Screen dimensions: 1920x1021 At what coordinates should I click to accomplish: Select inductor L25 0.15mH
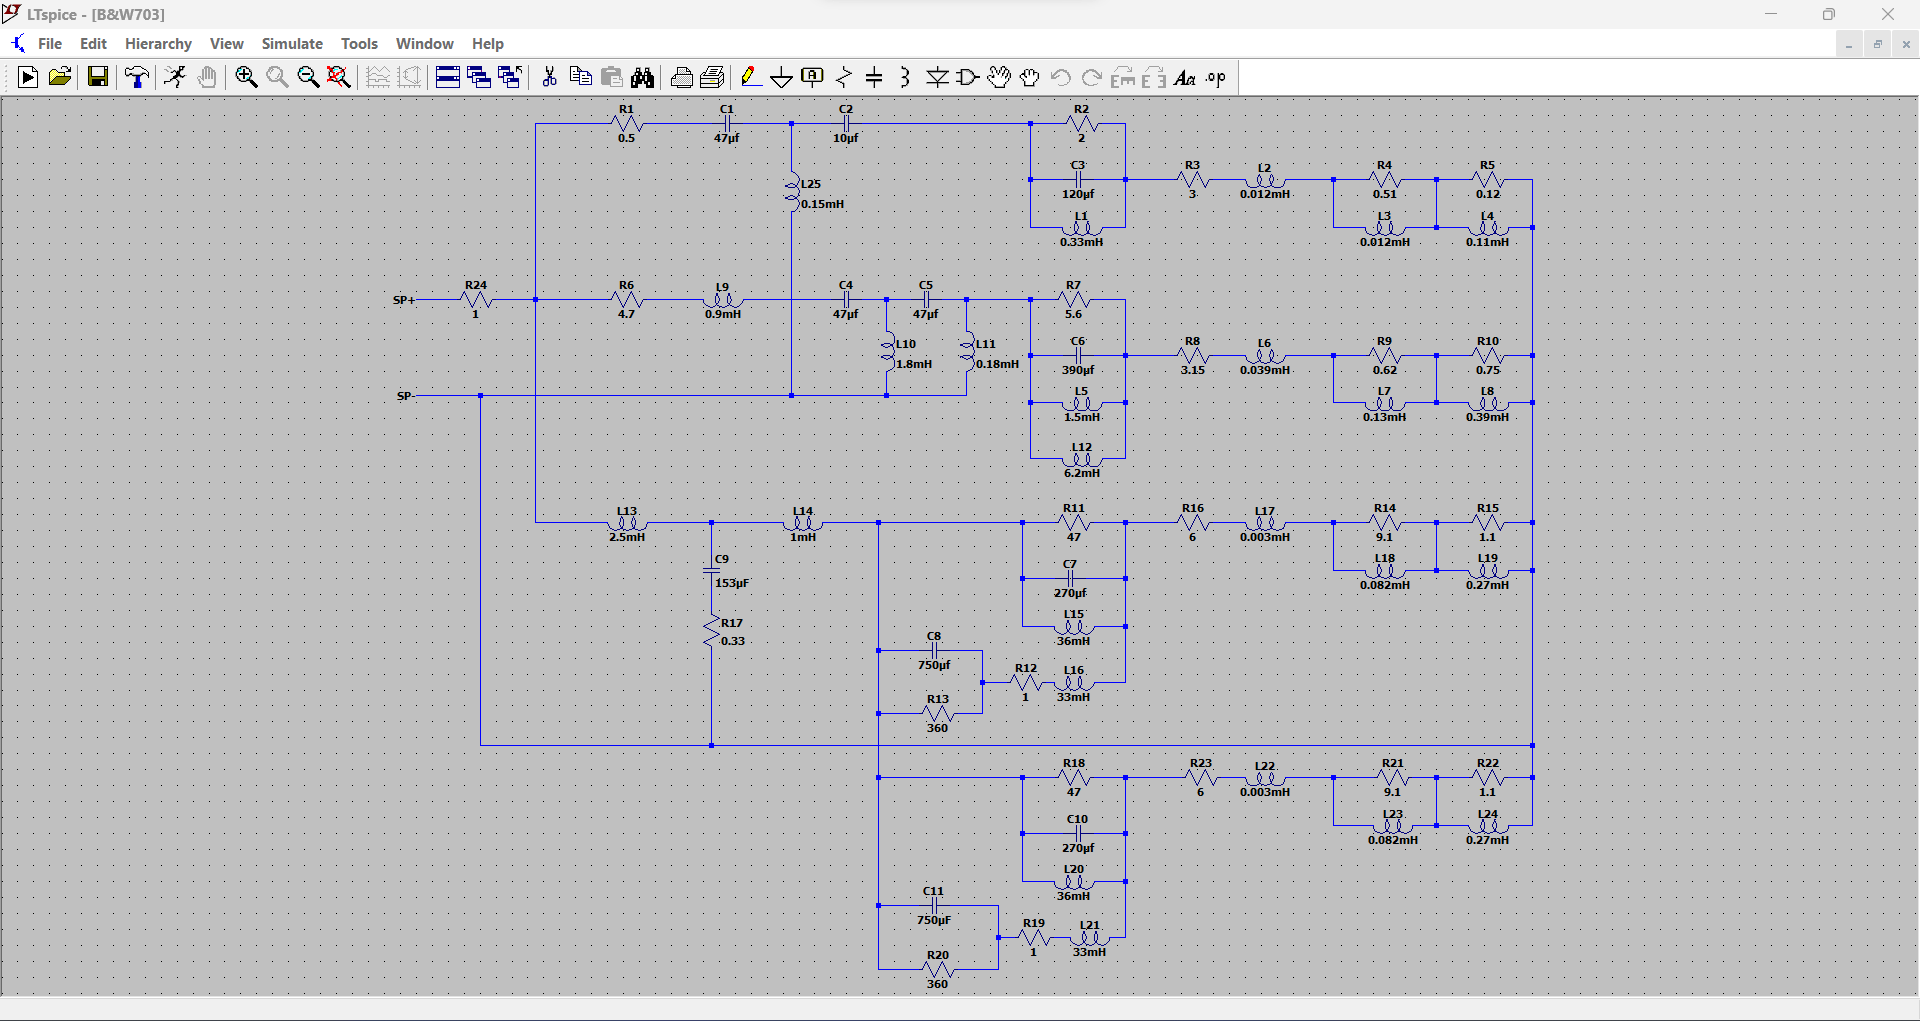(x=792, y=192)
